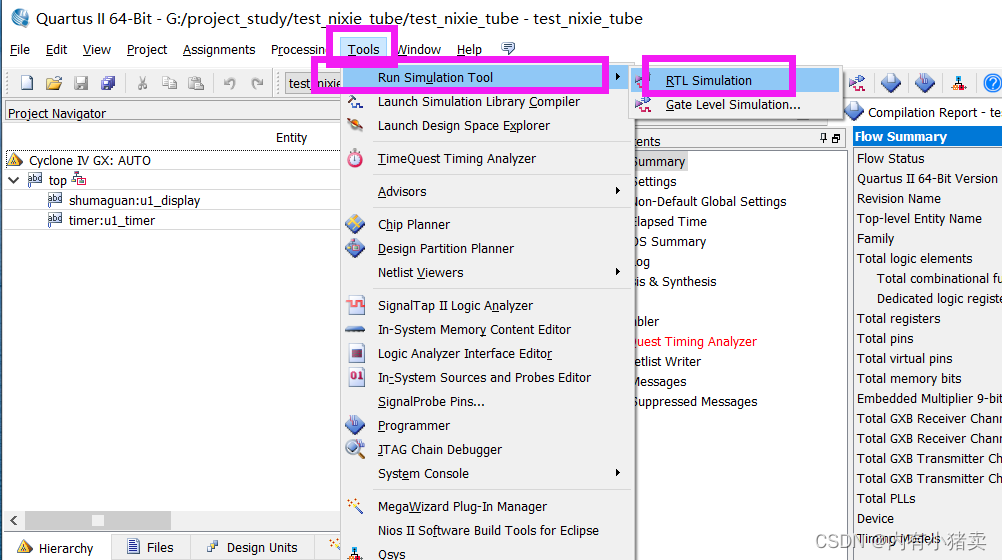Click the blue Help question mark icon
This screenshot has height=560, width=1002.
[992, 82]
